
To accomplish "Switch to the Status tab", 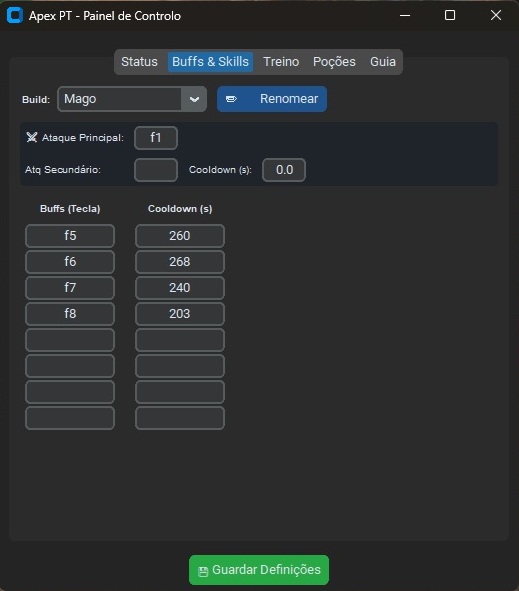I will (139, 62).
